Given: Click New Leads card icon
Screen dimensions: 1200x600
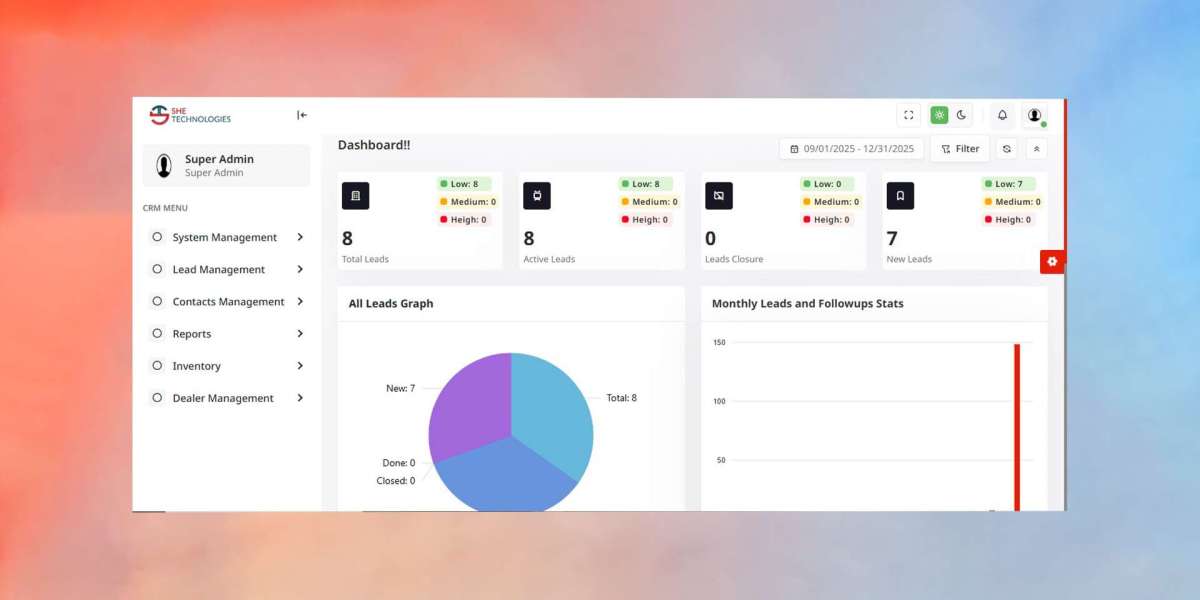Looking at the screenshot, I should tap(900, 196).
